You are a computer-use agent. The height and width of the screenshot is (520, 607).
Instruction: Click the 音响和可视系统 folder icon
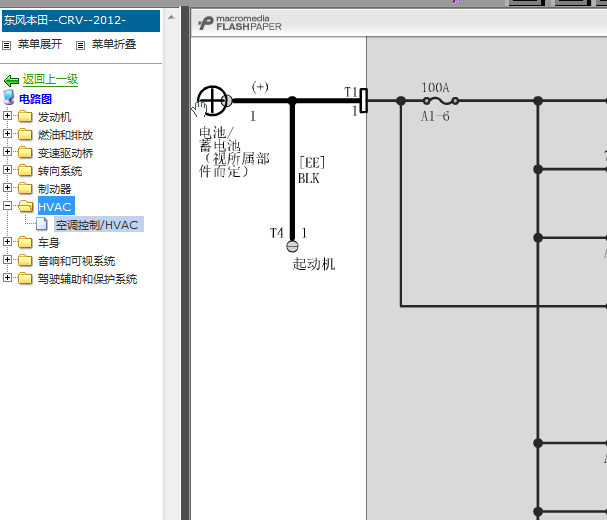[25, 260]
